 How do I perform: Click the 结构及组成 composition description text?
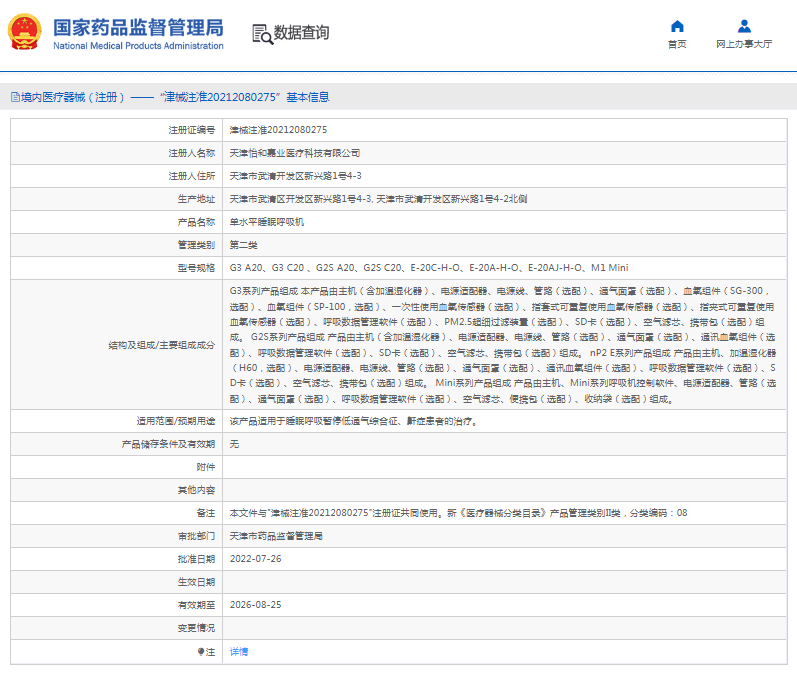coord(503,345)
